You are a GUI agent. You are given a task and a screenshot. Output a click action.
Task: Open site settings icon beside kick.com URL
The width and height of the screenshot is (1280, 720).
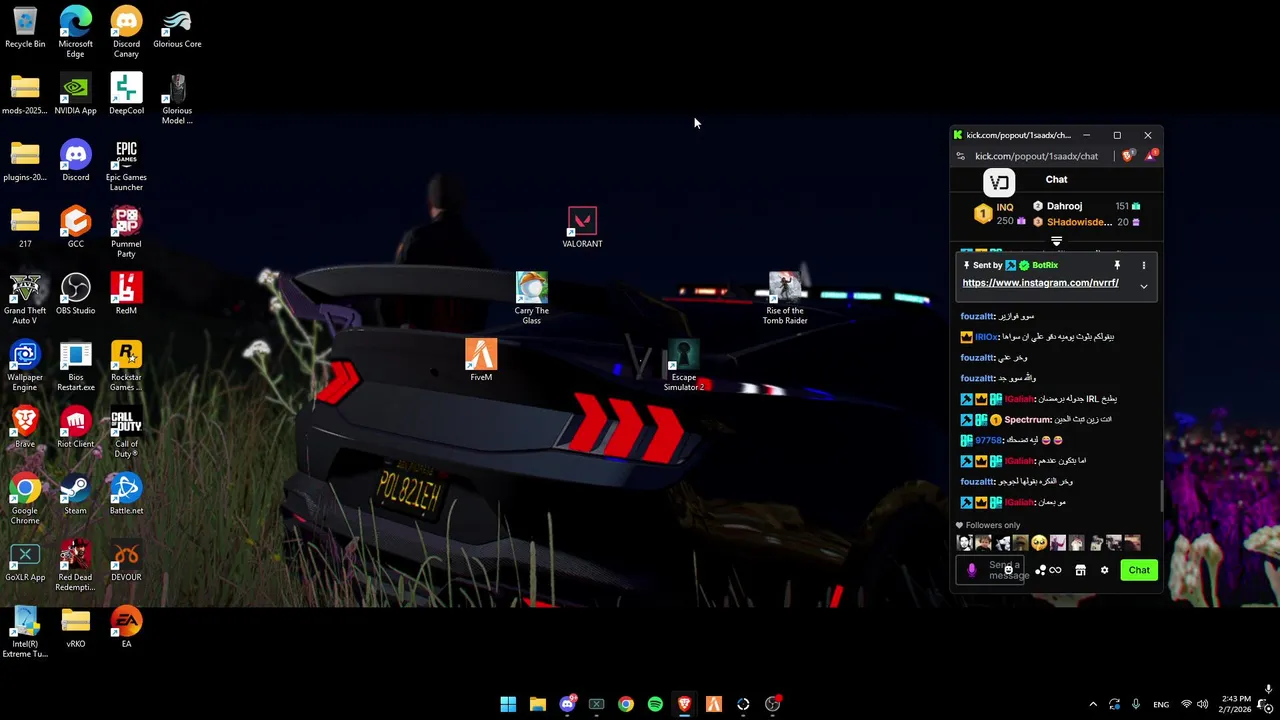tap(961, 156)
